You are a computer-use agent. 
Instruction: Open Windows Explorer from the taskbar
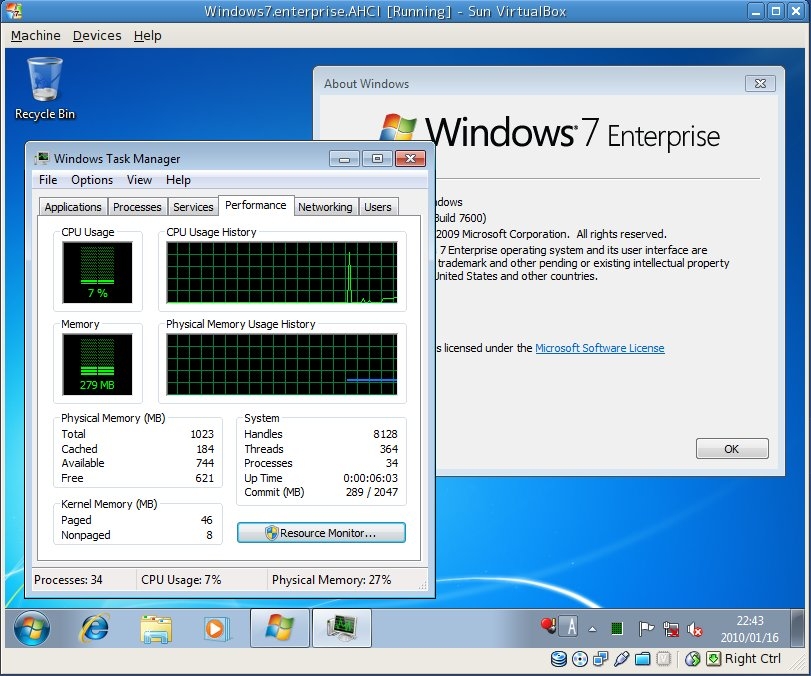point(156,628)
